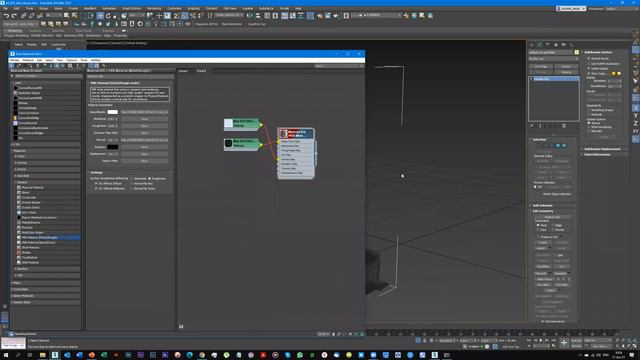640x360 pixels.
Task: Open Select by Name dialog icon
Action: click(x=74, y=16)
